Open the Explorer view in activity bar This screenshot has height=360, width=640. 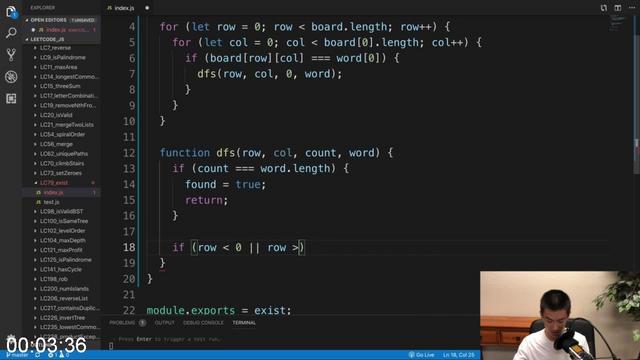(11, 12)
